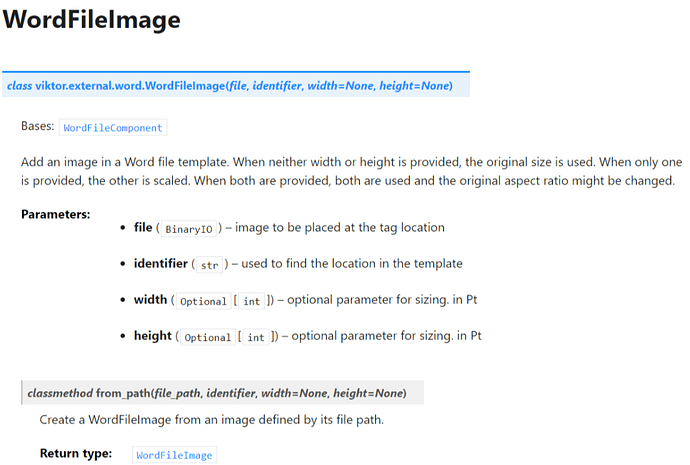Click the identifier parameter name
Image resolution: width=690 pixels, height=465 pixels.
pyautogui.click(x=161, y=264)
